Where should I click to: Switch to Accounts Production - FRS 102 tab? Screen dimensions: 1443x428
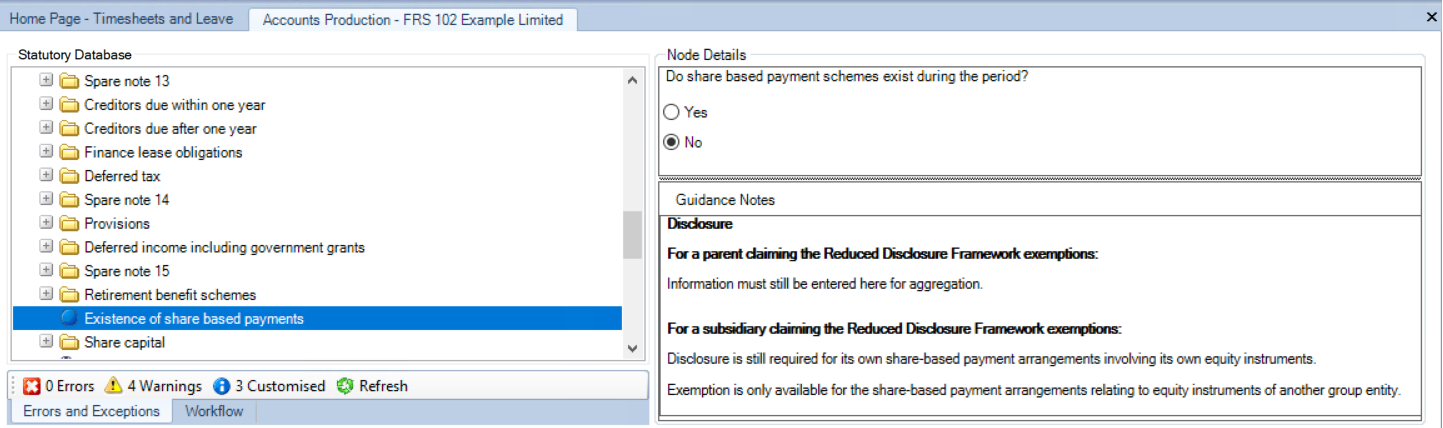coord(413,20)
